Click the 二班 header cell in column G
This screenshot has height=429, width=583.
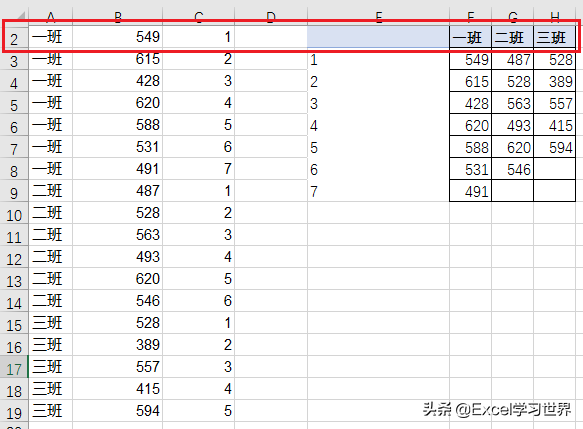click(x=512, y=37)
